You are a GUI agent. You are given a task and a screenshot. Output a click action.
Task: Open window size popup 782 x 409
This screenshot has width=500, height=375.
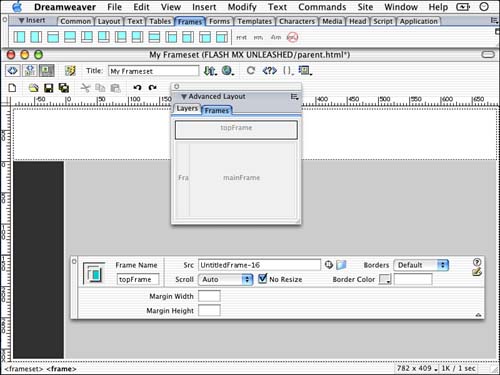[417, 368]
